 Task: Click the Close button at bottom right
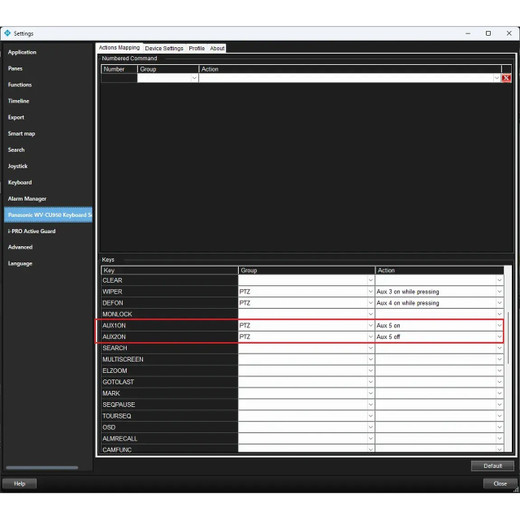(500, 483)
